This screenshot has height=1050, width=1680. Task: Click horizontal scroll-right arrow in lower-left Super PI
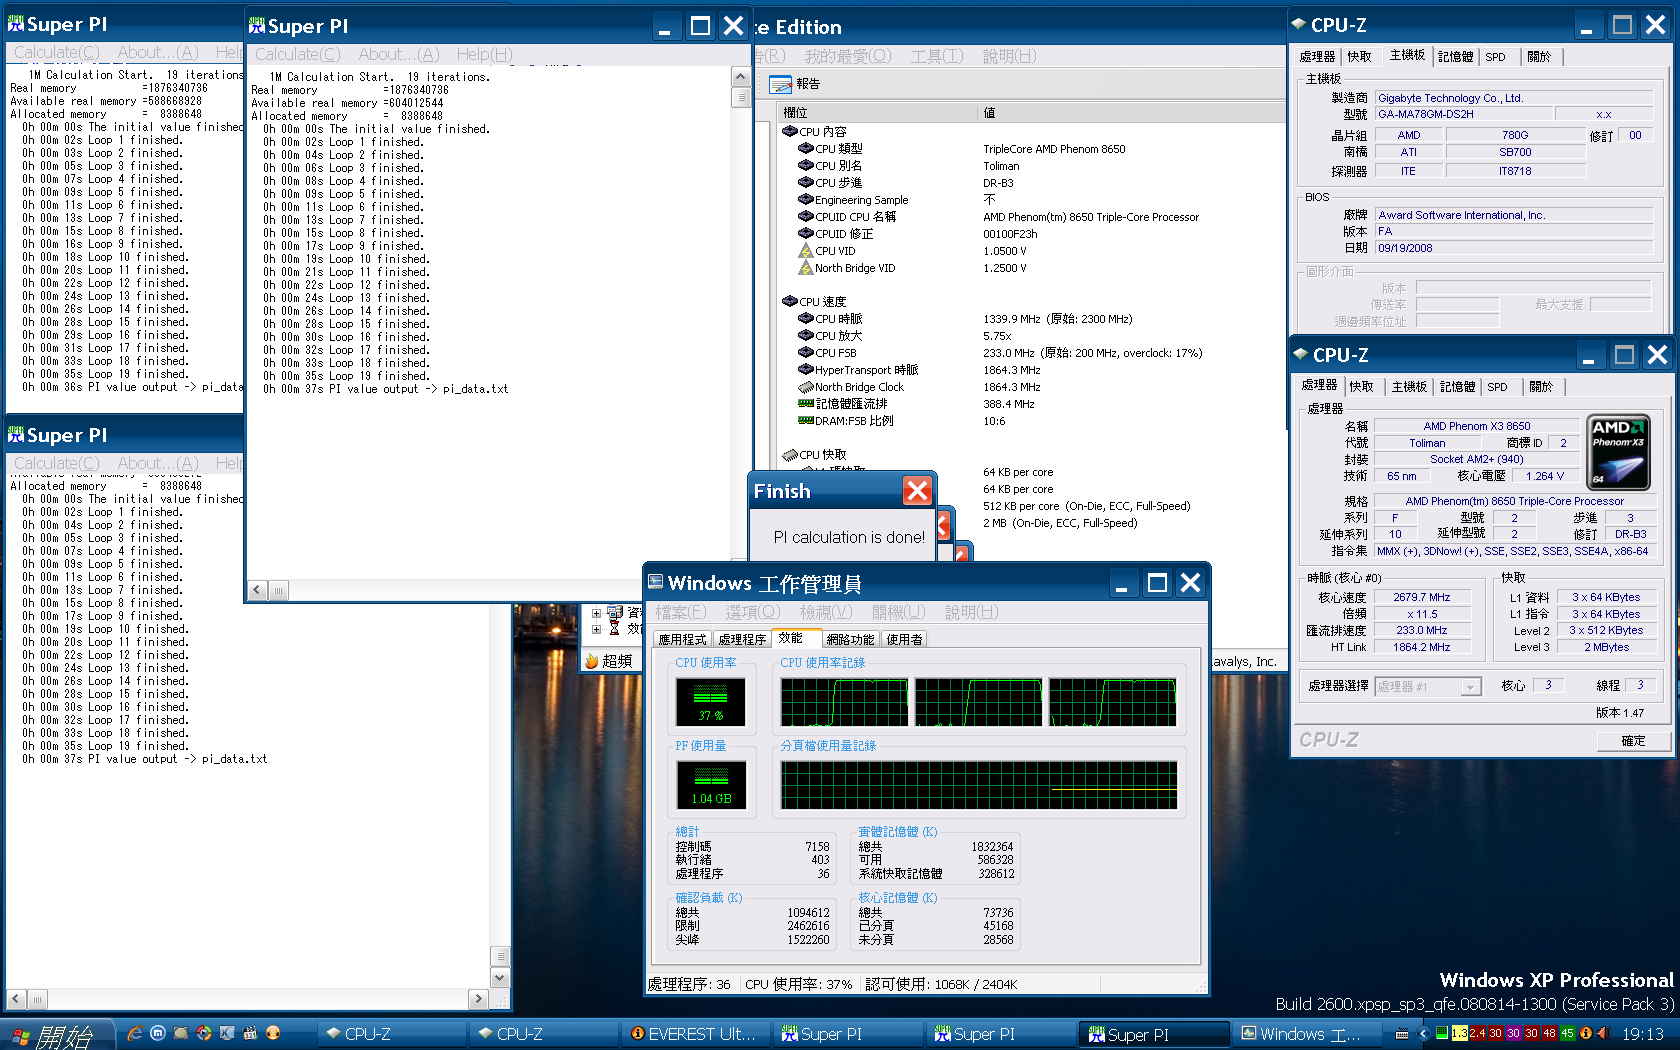point(478,998)
